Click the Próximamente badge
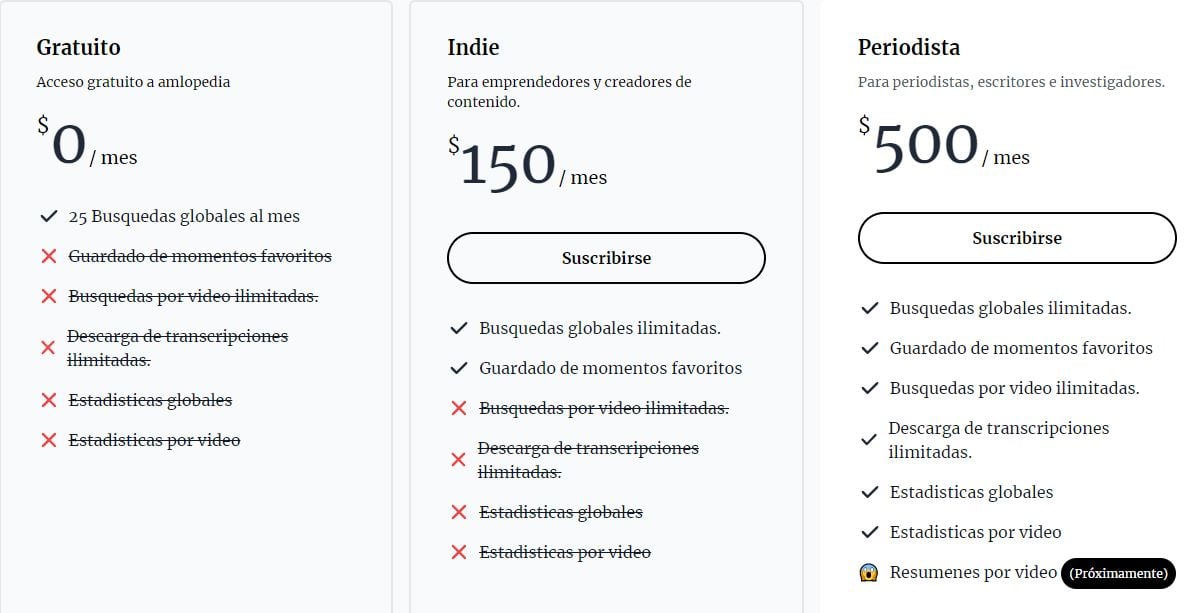1193x613 pixels. point(1118,573)
